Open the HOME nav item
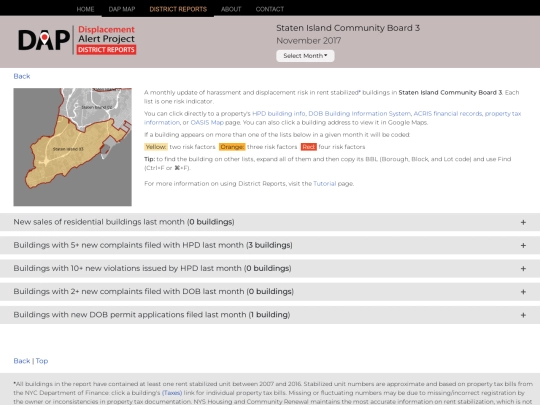 85,9
